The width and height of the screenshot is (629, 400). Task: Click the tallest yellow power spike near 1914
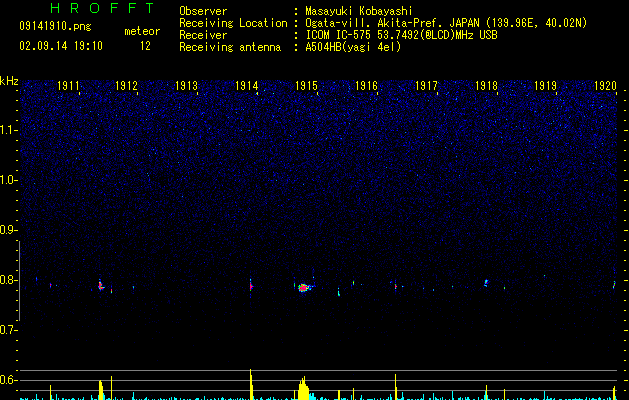click(251, 384)
